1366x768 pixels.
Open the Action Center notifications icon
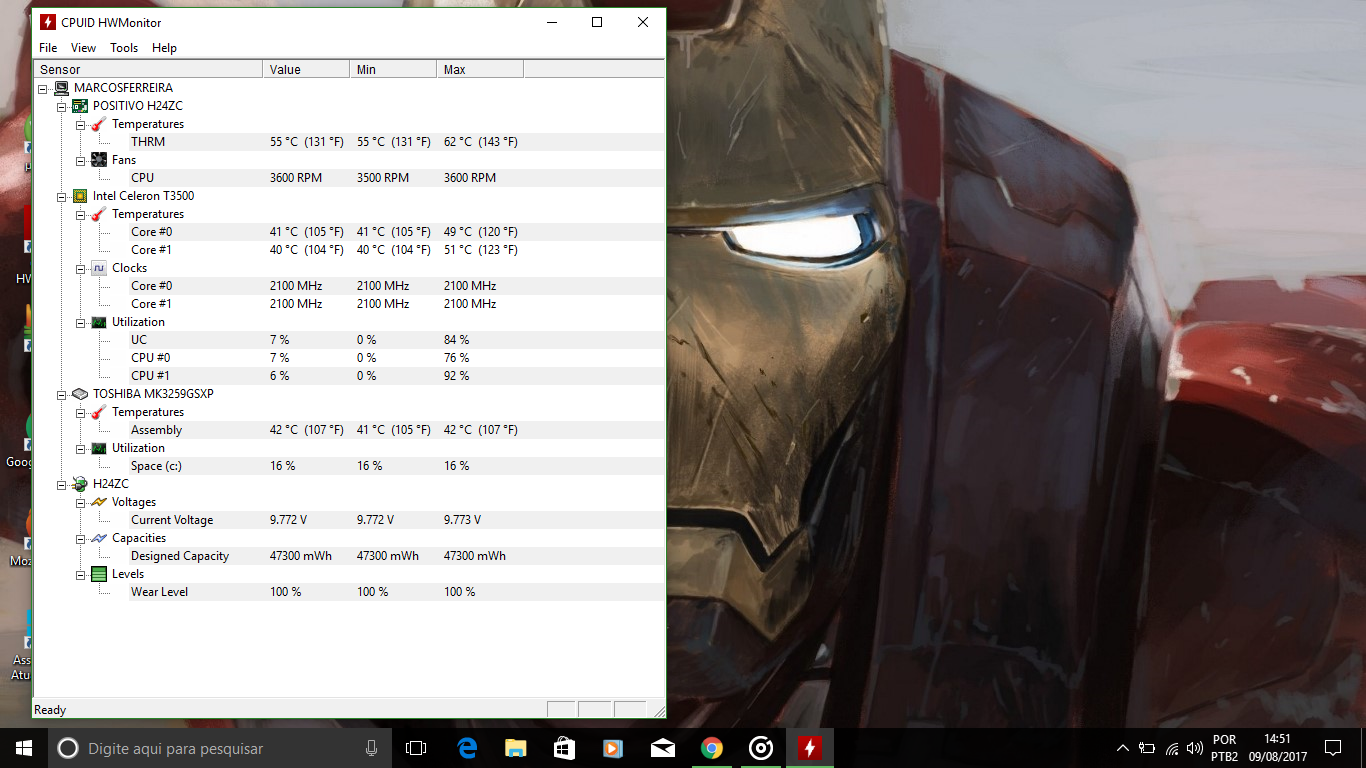(1332, 748)
